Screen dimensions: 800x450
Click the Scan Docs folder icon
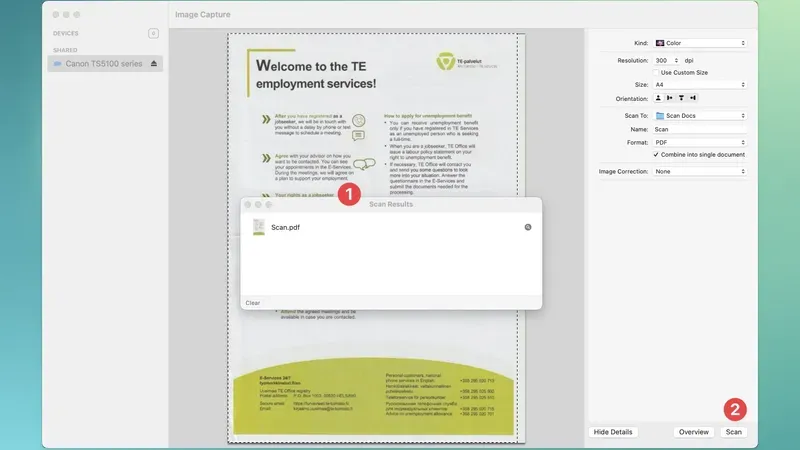point(660,116)
